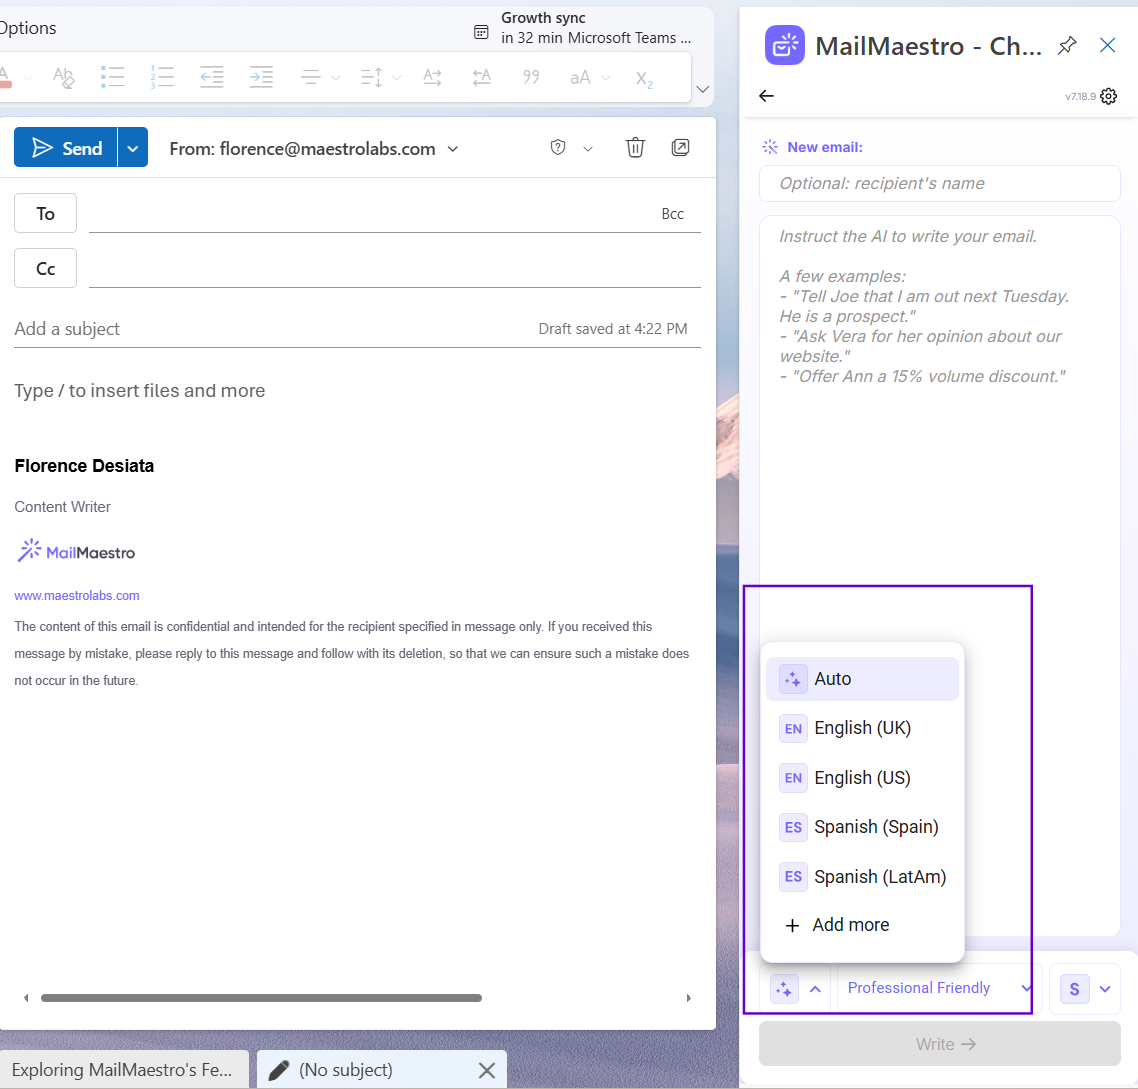Open the www.maestrolabs.com link
The width and height of the screenshot is (1138, 1089).
click(77, 595)
